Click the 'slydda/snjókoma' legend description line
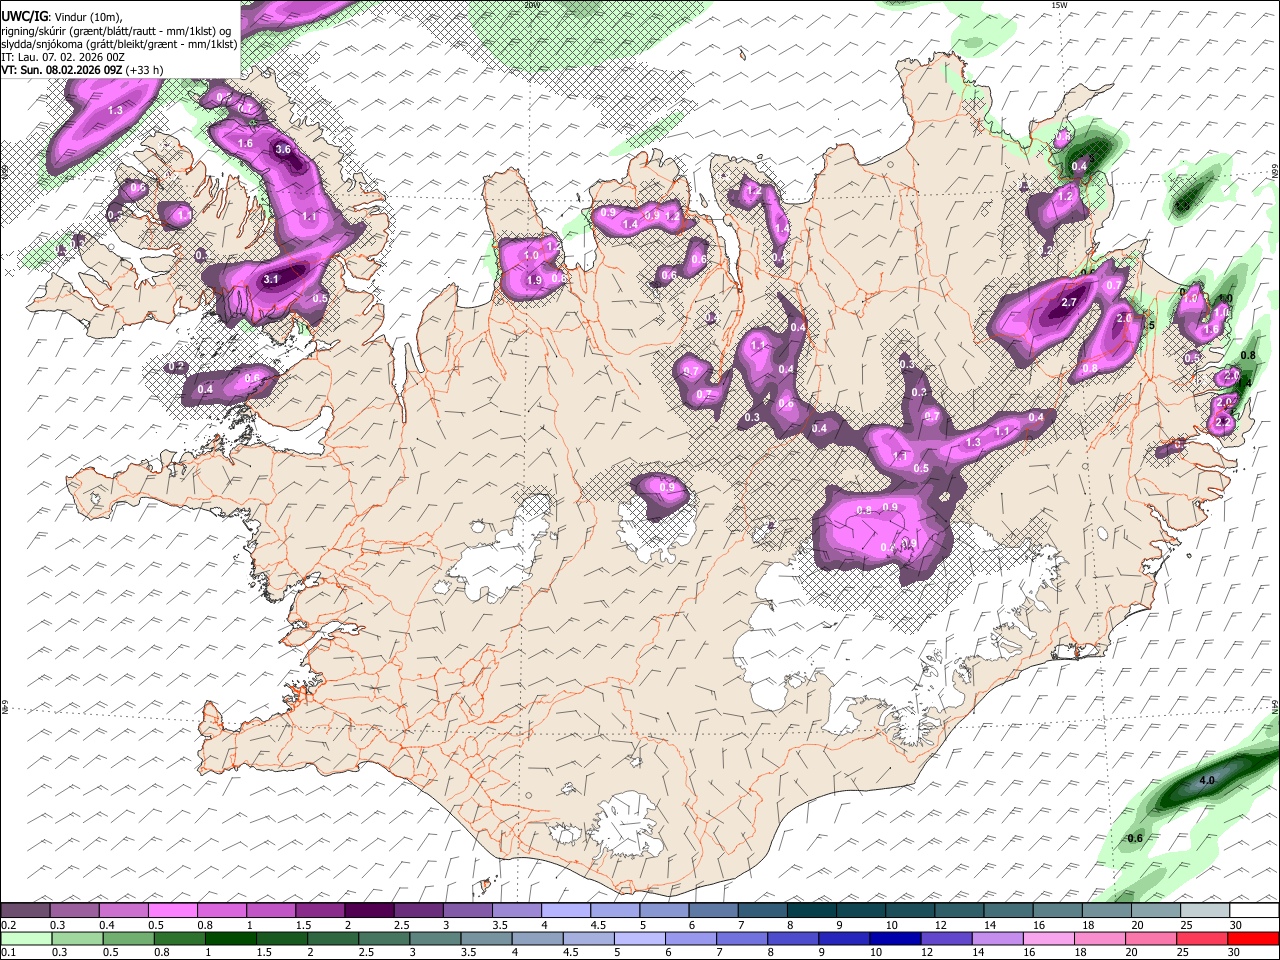Image resolution: width=1280 pixels, height=960 pixels. pos(119,44)
